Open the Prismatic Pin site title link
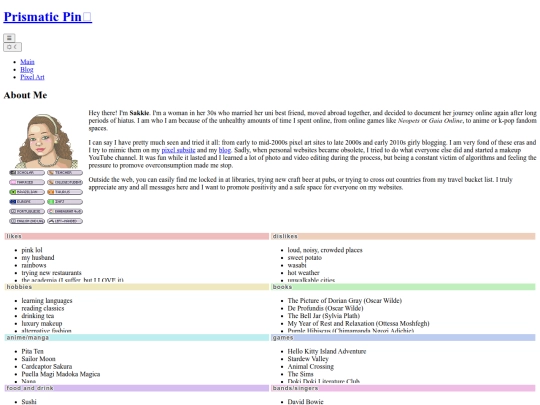 [x=48, y=17]
